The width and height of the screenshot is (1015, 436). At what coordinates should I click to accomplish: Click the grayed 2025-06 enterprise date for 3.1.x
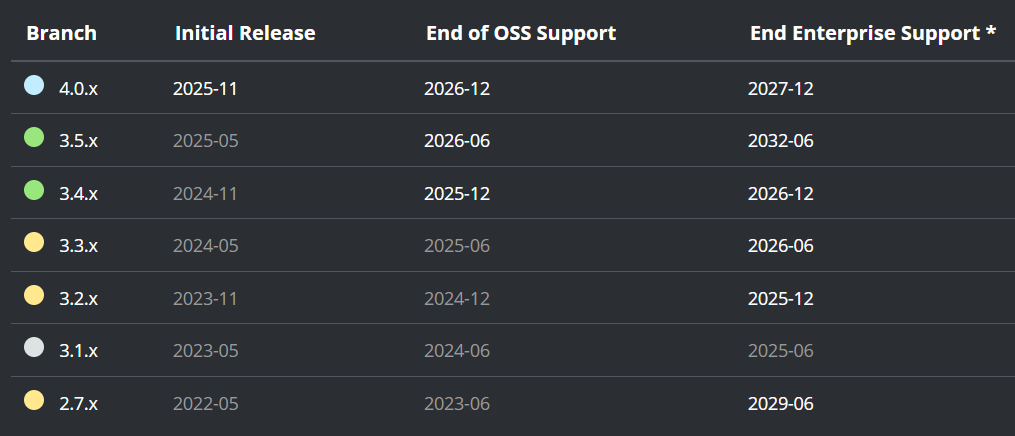(x=781, y=351)
